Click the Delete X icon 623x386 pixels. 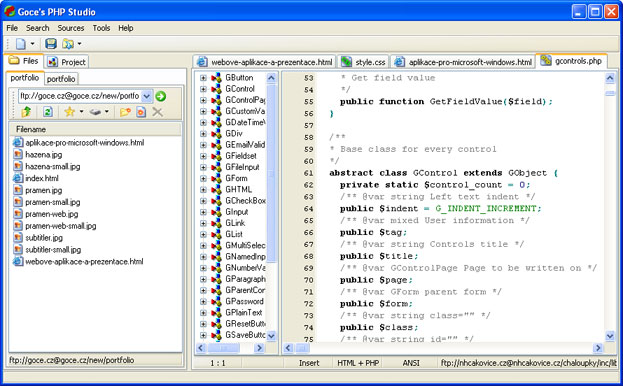pyautogui.click(x=157, y=112)
